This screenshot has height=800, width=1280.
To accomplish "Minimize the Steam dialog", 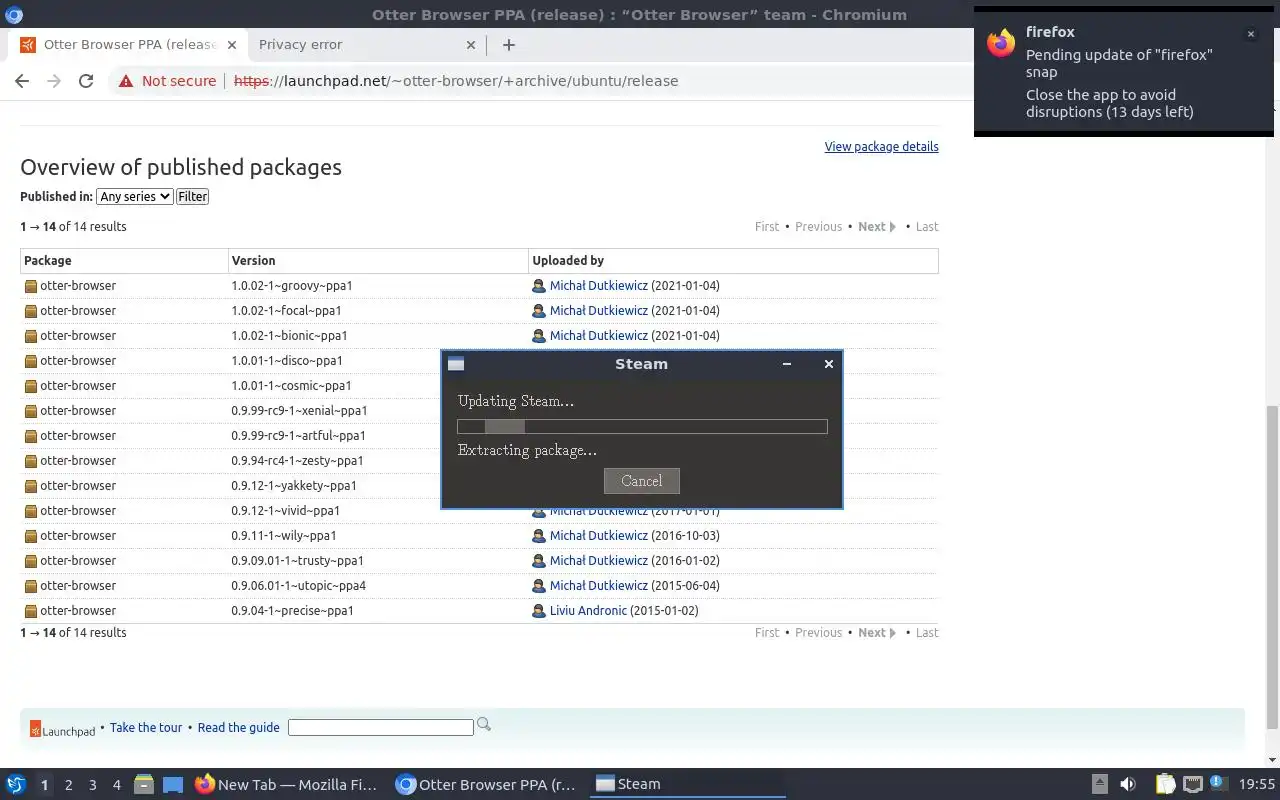I will [x=787, y=364].
